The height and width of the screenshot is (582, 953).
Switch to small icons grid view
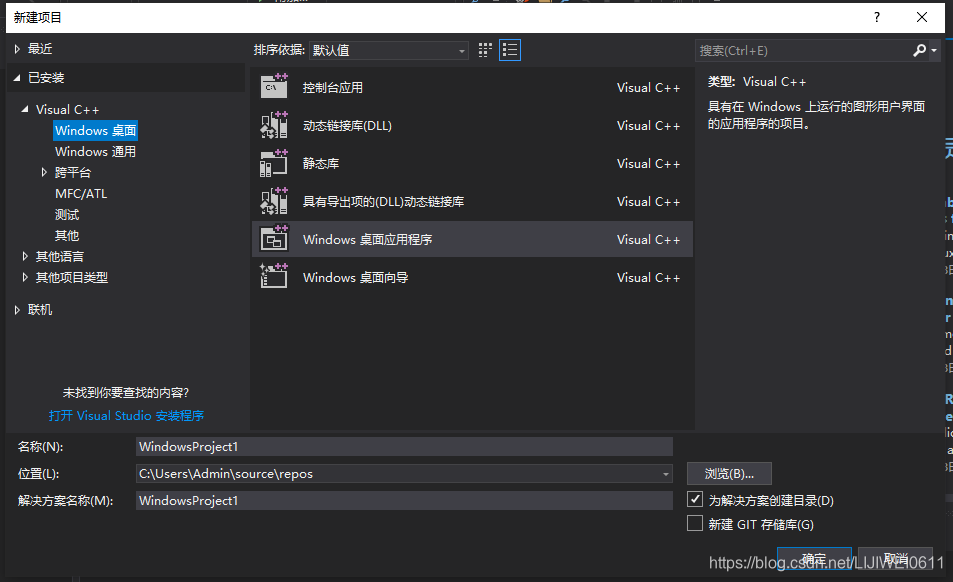coord(485,50)
